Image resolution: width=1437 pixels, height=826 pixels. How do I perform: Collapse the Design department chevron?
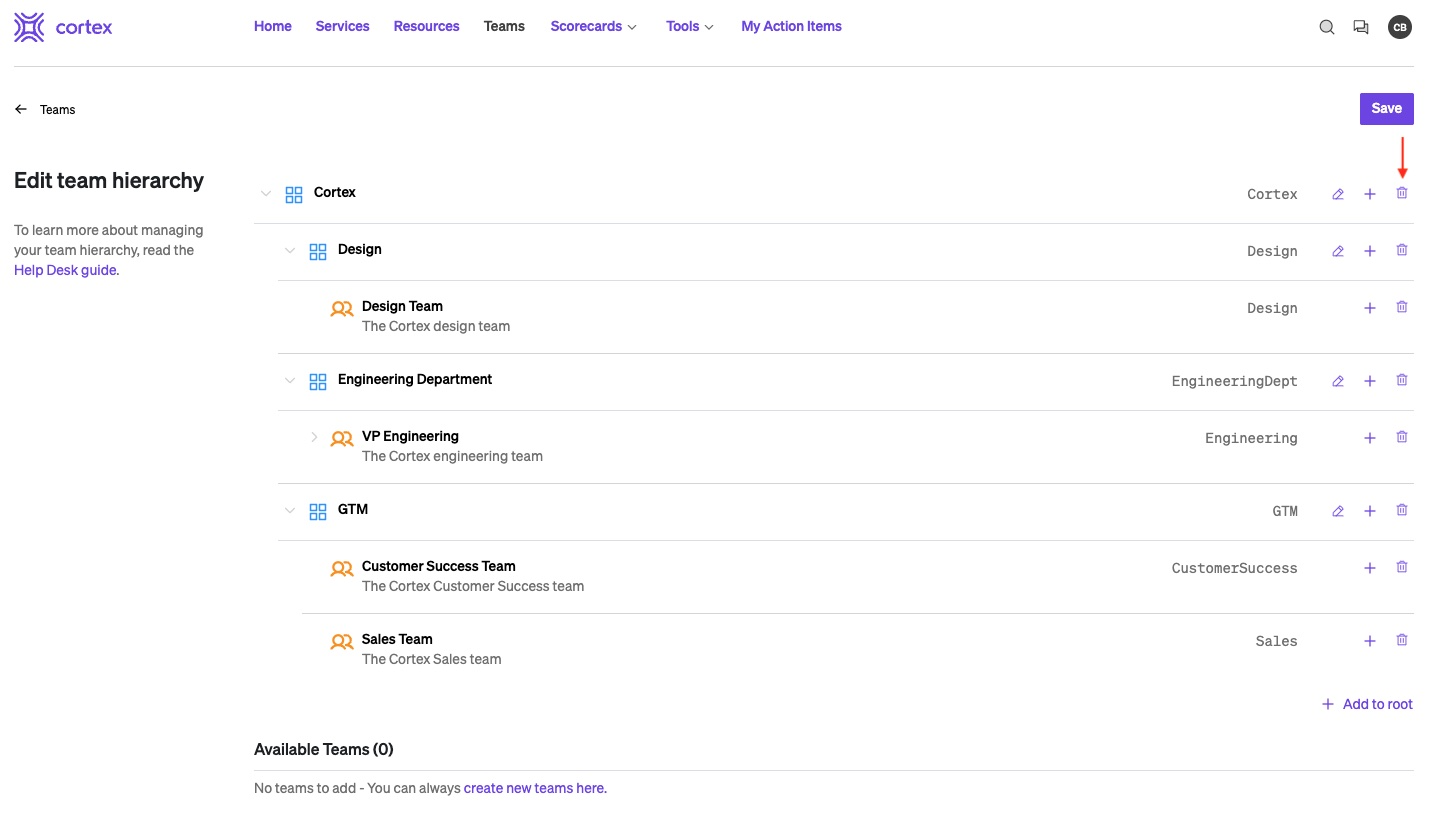[x=290, y=251]
